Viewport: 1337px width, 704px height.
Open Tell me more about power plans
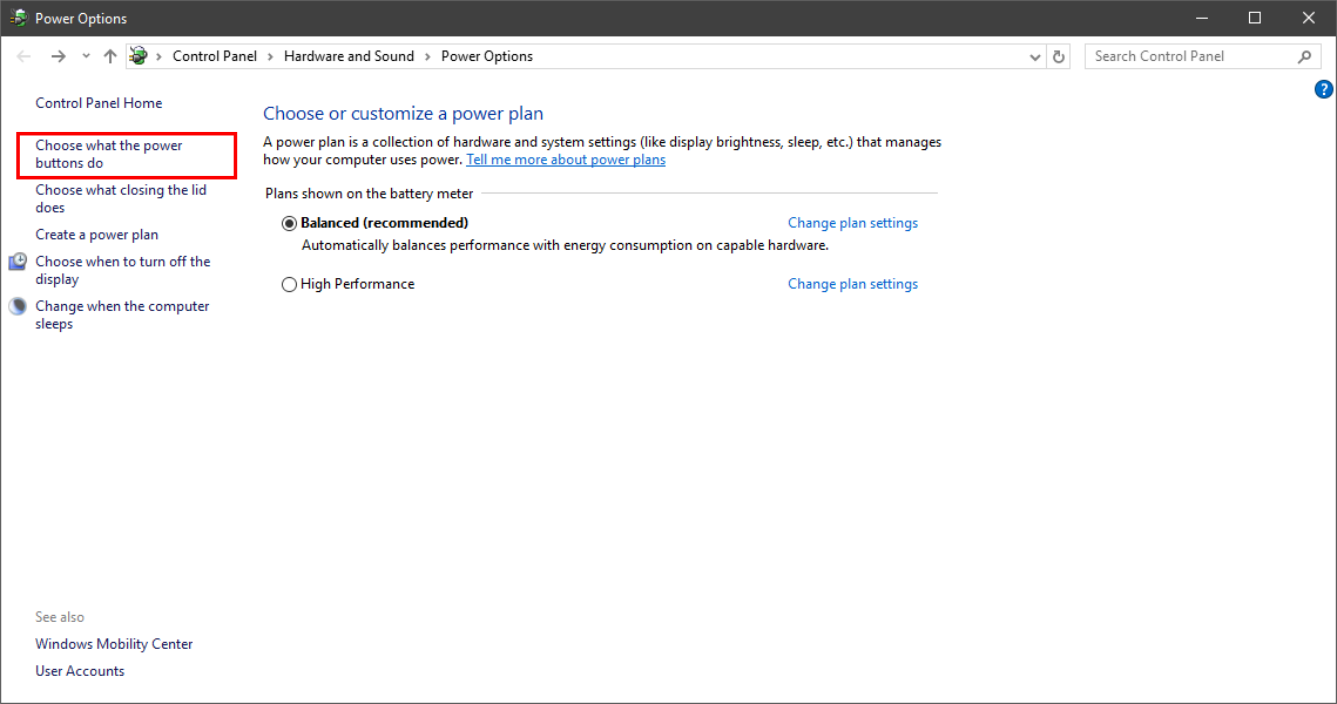click(566, 160)
